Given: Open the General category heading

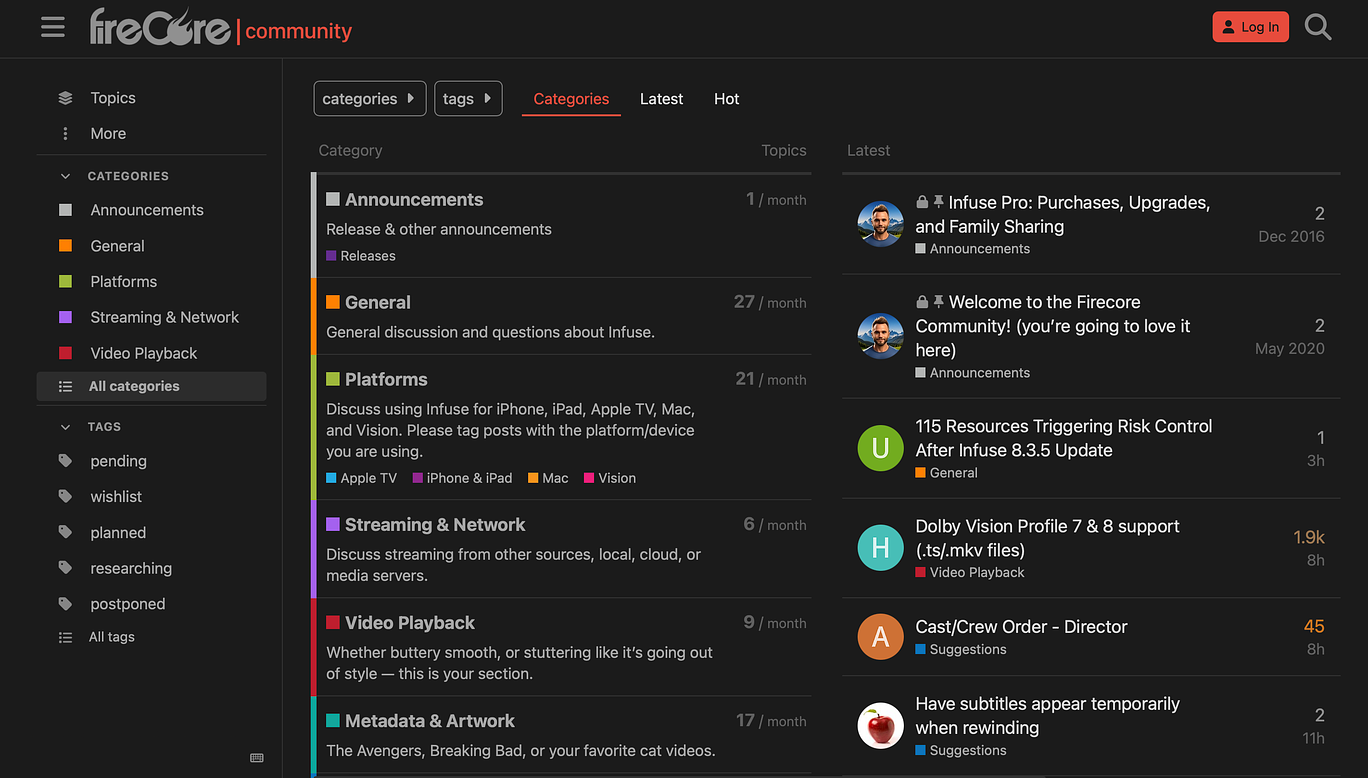Looking at the screenshot, I should point(378,302).
